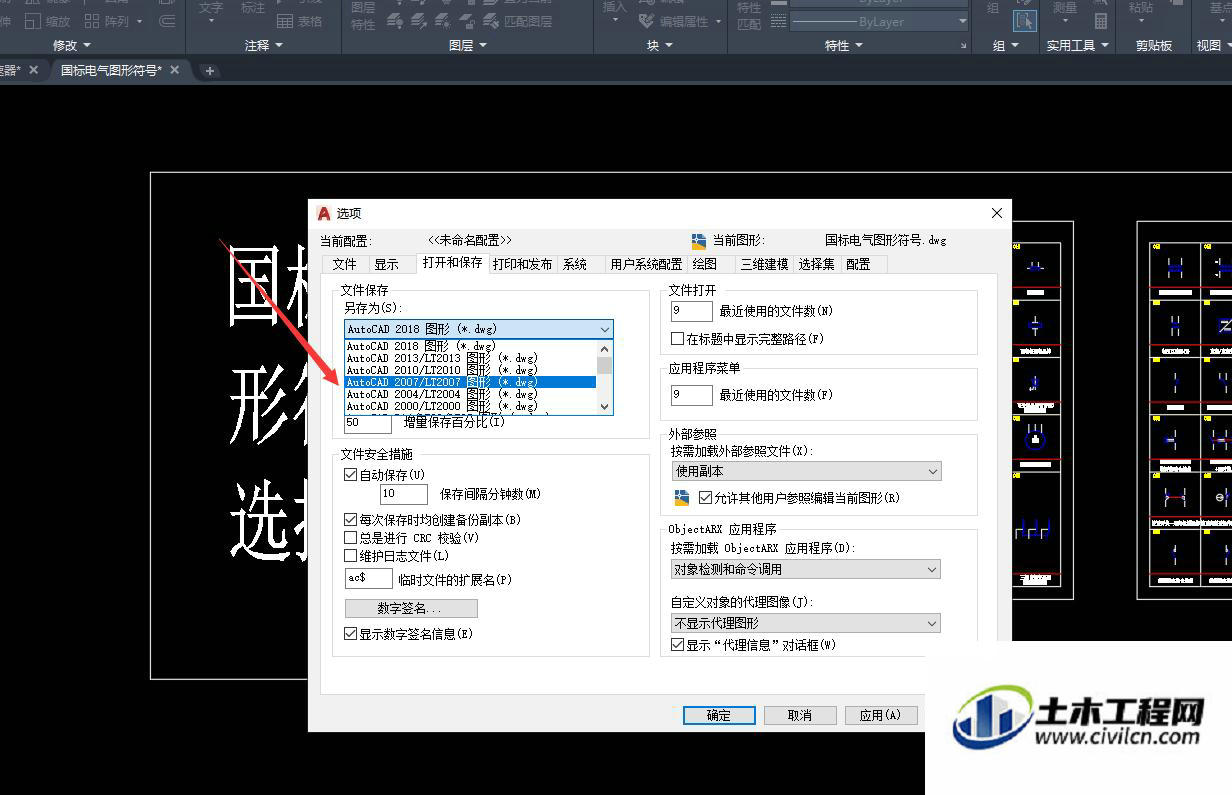1232x795 pixels.
Task: Add a new drawing tab with plus
Action: [209, 71]
